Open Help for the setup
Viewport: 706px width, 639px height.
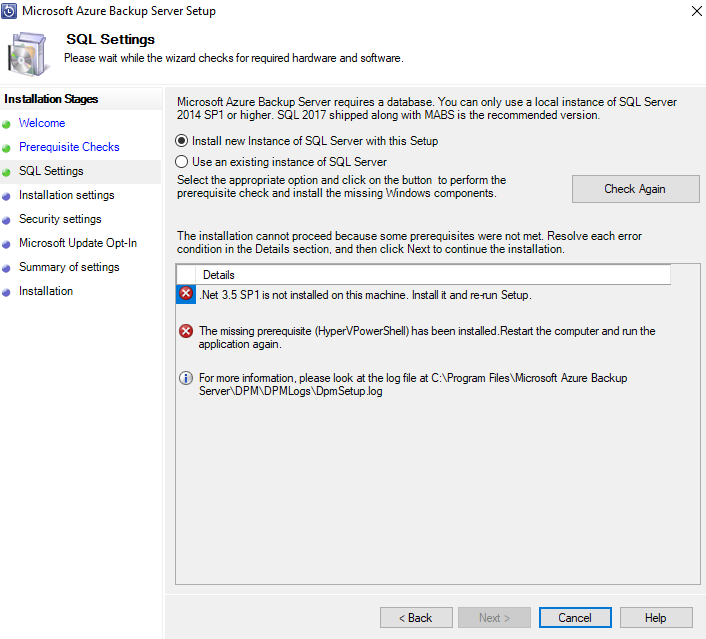tap(656, 617)
